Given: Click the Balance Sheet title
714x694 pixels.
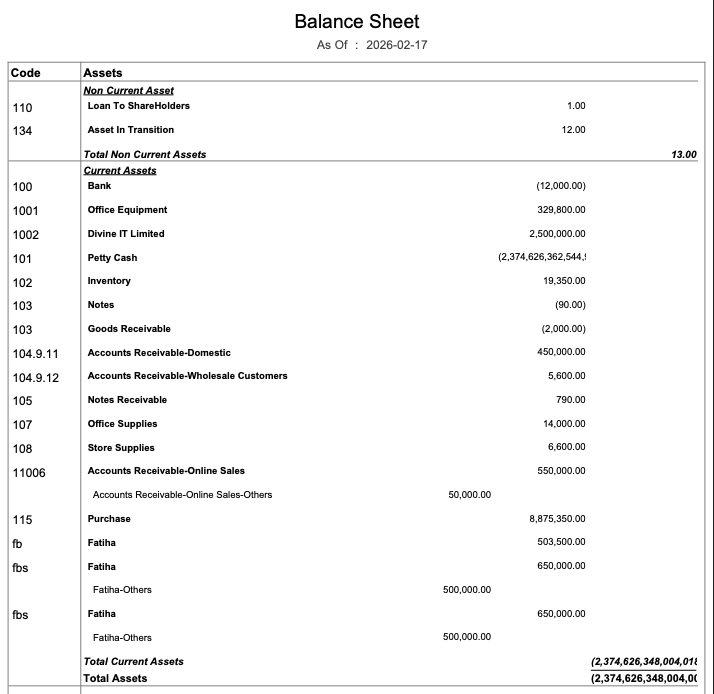Looking at the screenshot, I should 357,21.
